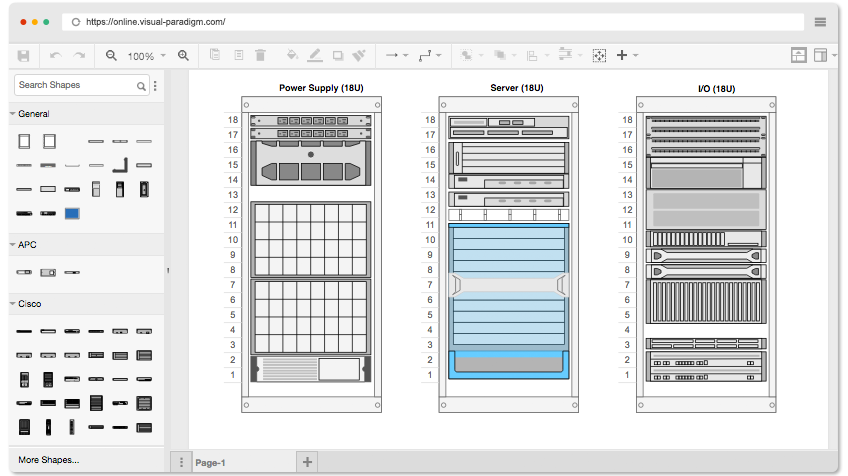Open the browser hamburger menu
This screenshot has height=476, width=848.
(x=820, y=22)
